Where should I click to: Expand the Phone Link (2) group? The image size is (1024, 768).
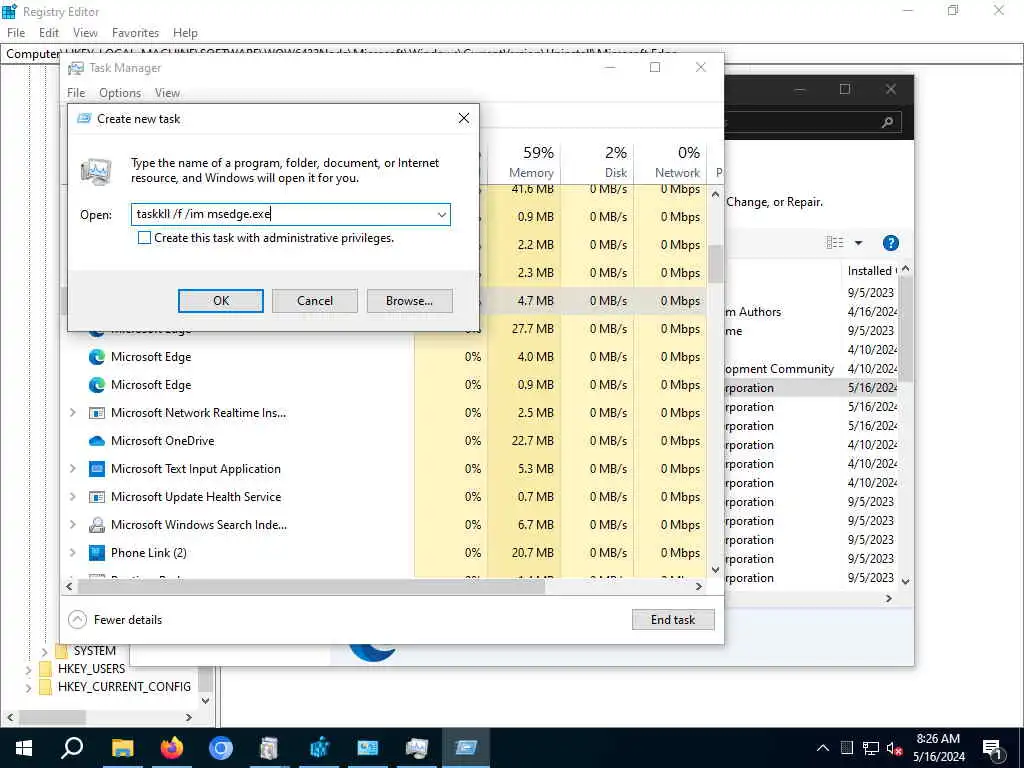(x=72, y=553)
